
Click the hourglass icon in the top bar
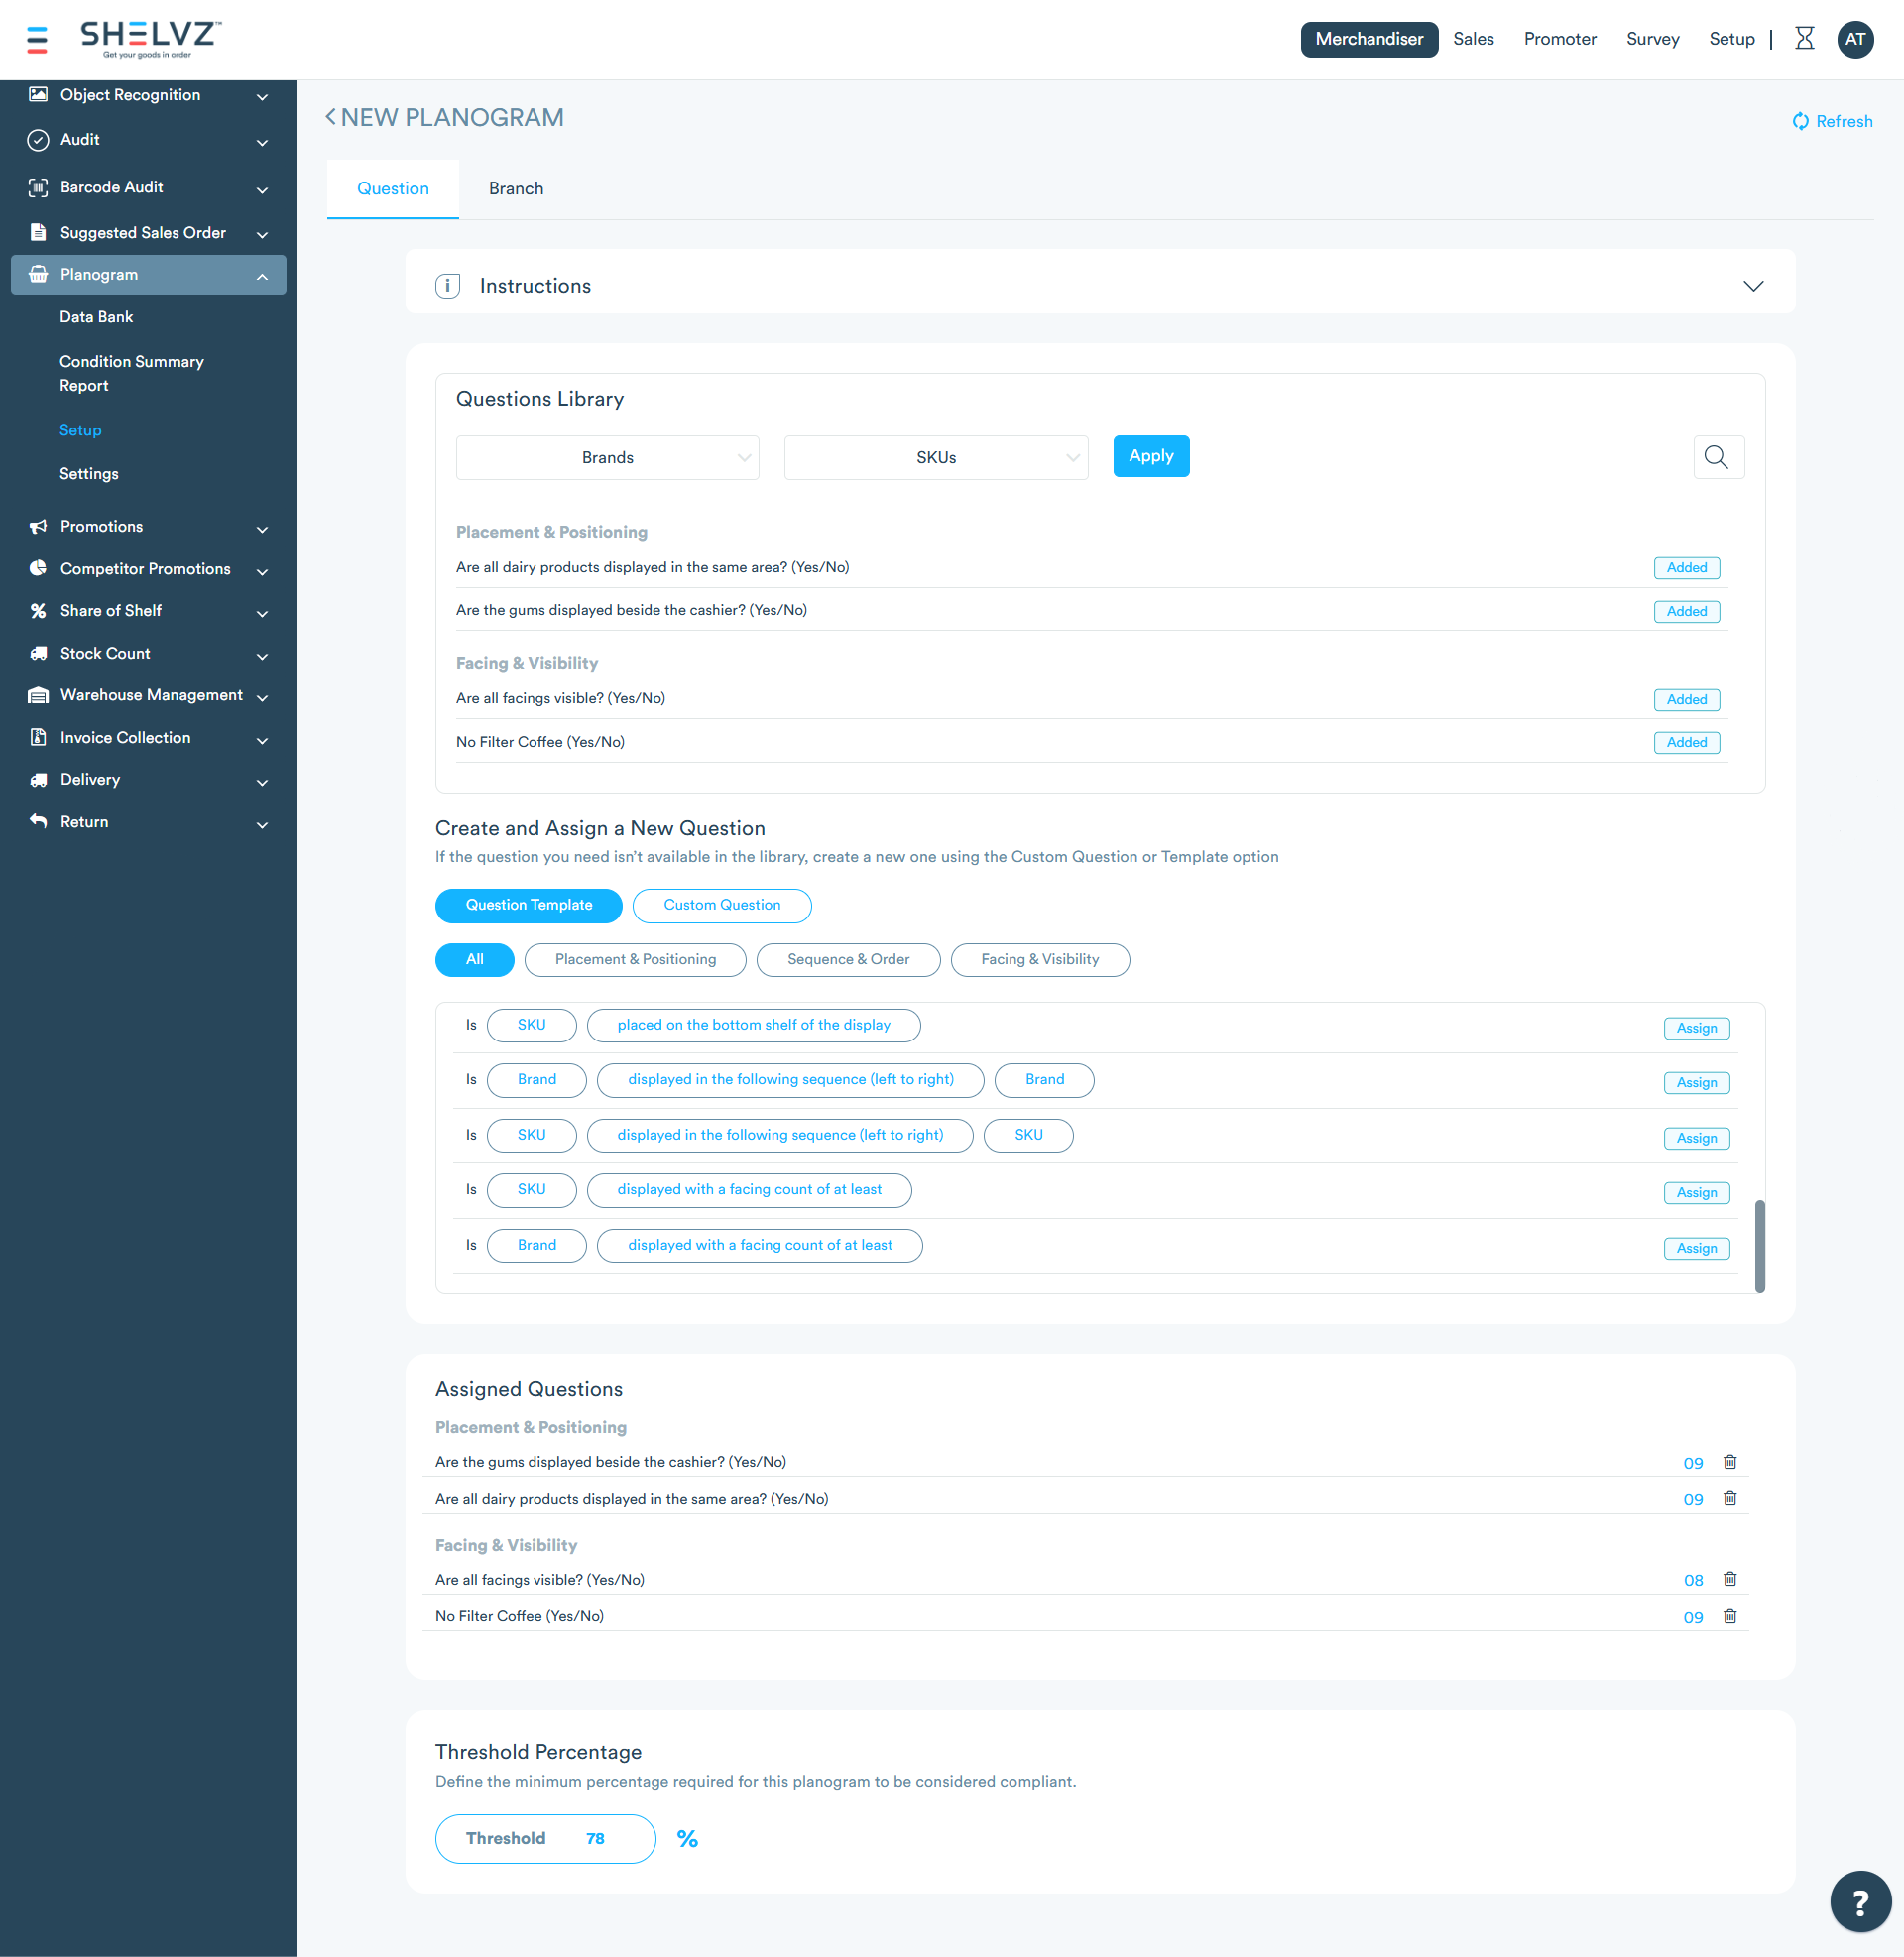coord(1804,39)
